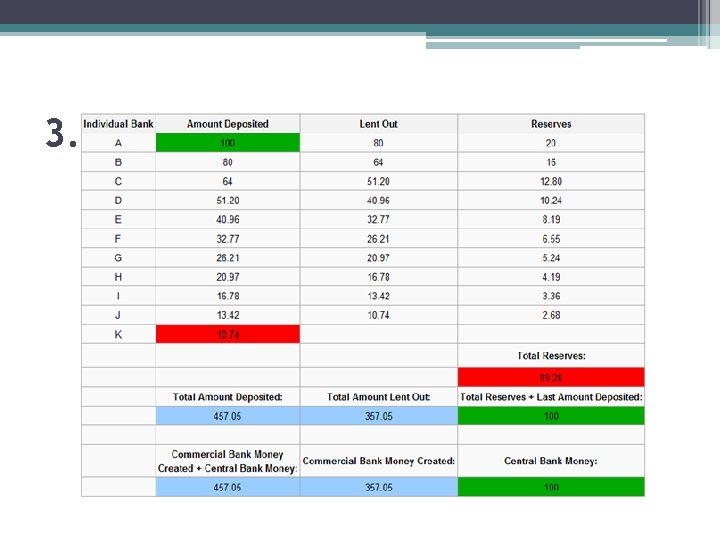Select reserves value 3.36
The image size is (720, 540).
click(x=551, y=296)
